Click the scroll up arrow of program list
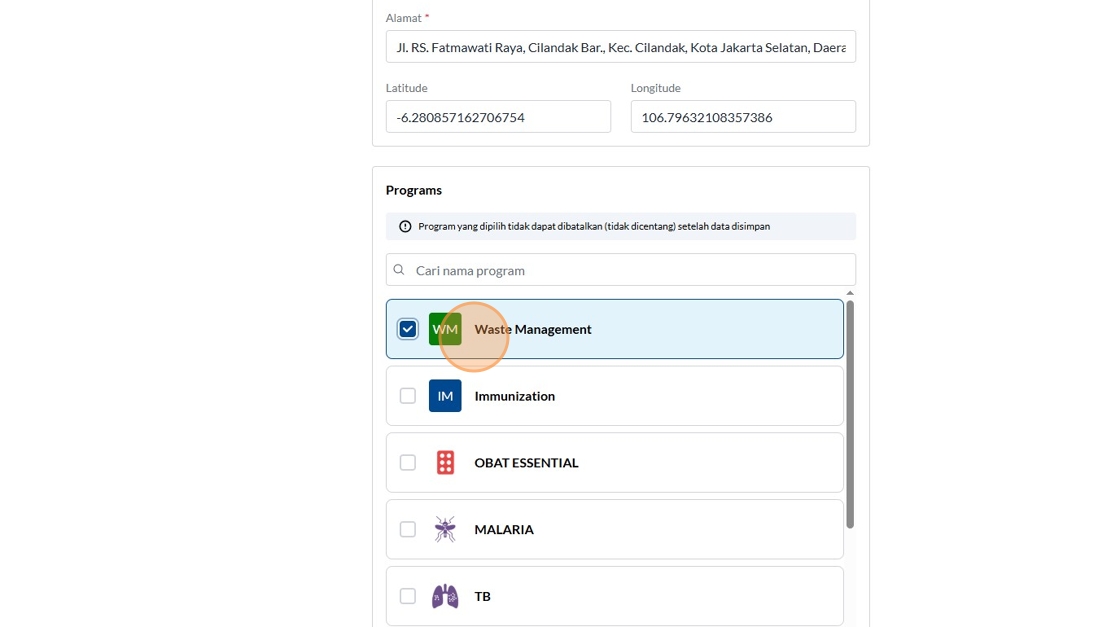1120x627 pixels. 850,294
